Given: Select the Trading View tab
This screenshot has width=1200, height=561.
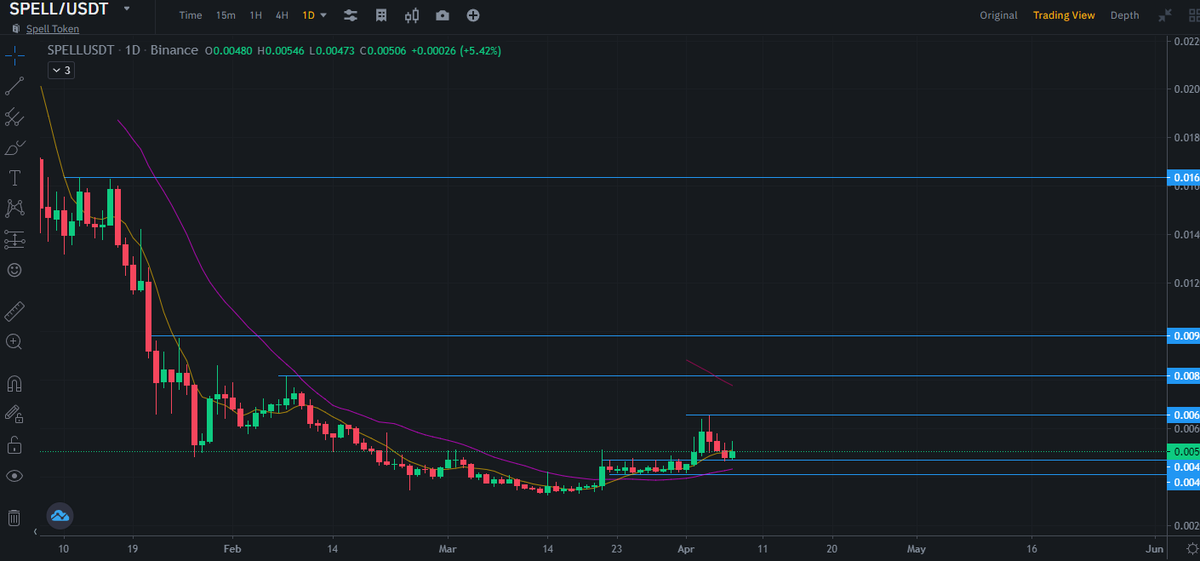Looking at the screenshot, I should [1064, 15].
